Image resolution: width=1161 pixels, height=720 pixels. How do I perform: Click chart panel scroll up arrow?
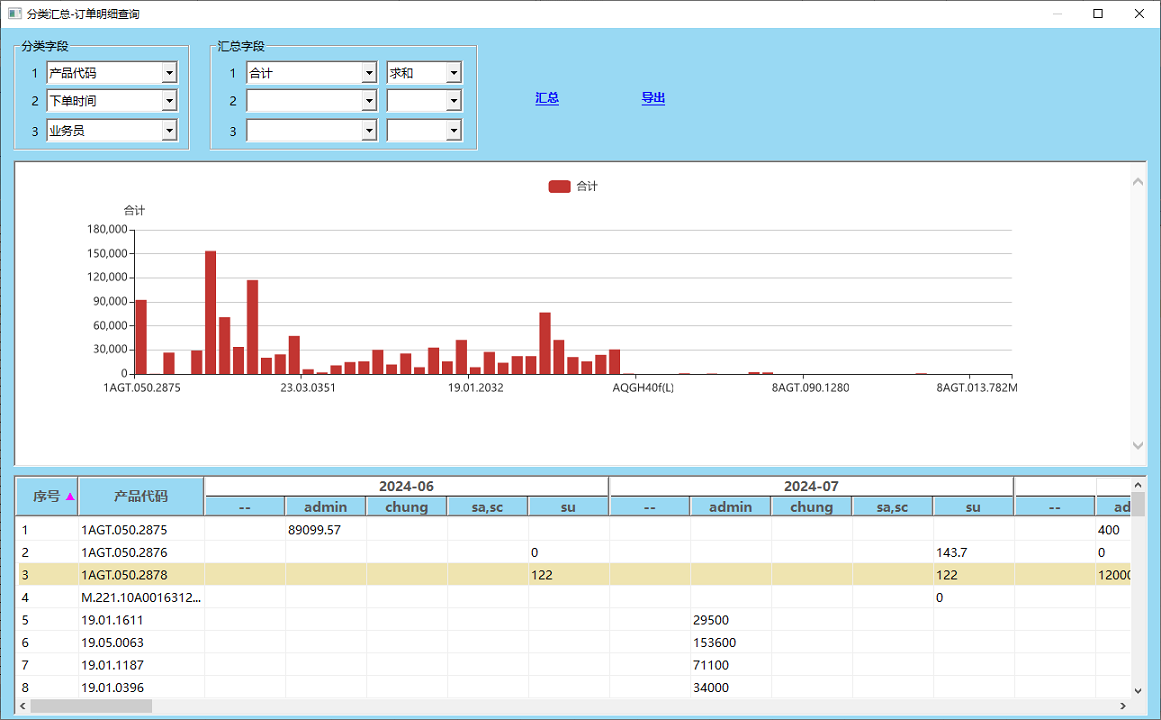click(x=1138, y=181)
